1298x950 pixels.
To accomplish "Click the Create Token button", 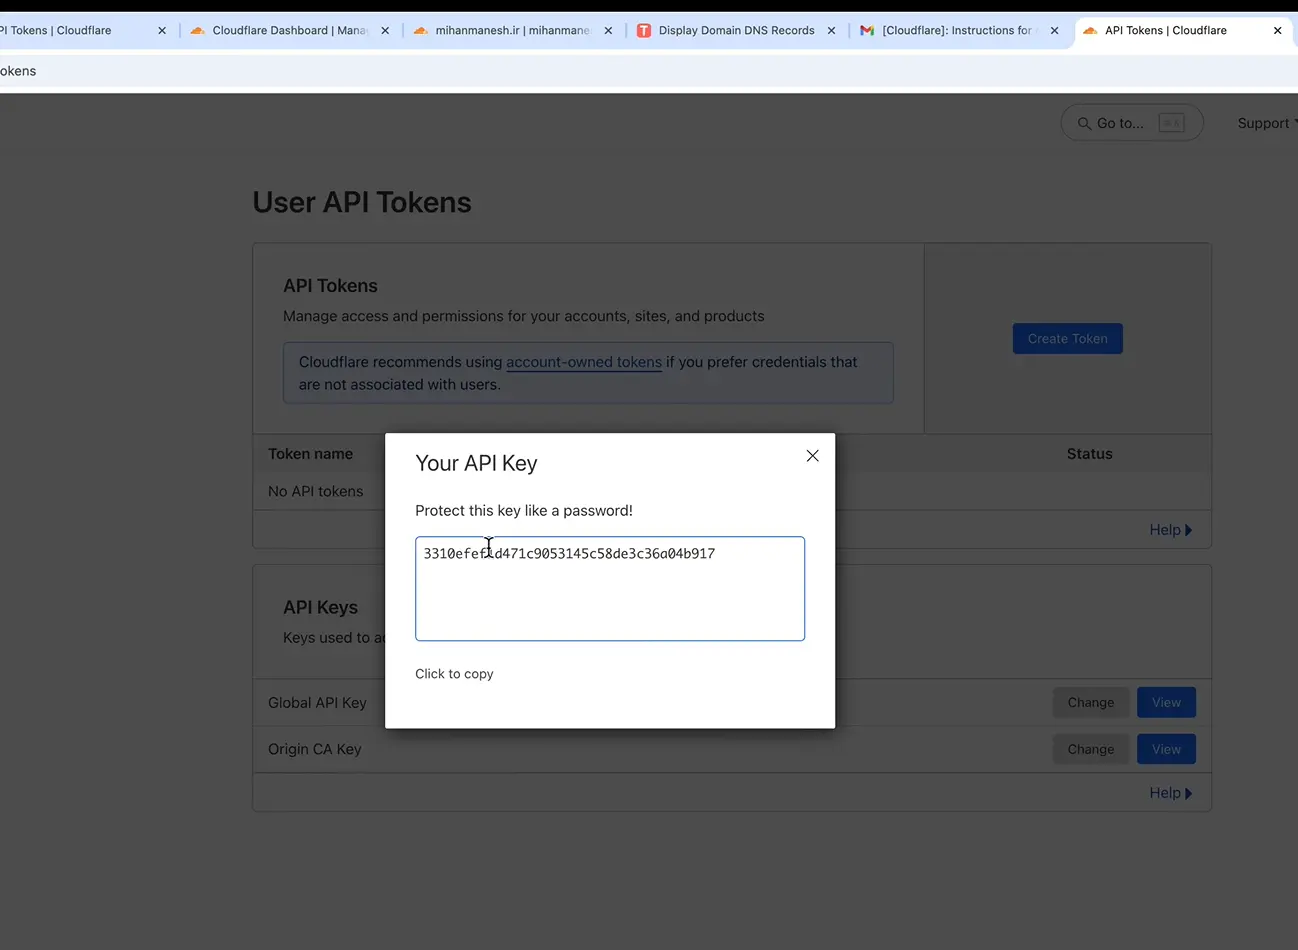I will pos(1067,339).
